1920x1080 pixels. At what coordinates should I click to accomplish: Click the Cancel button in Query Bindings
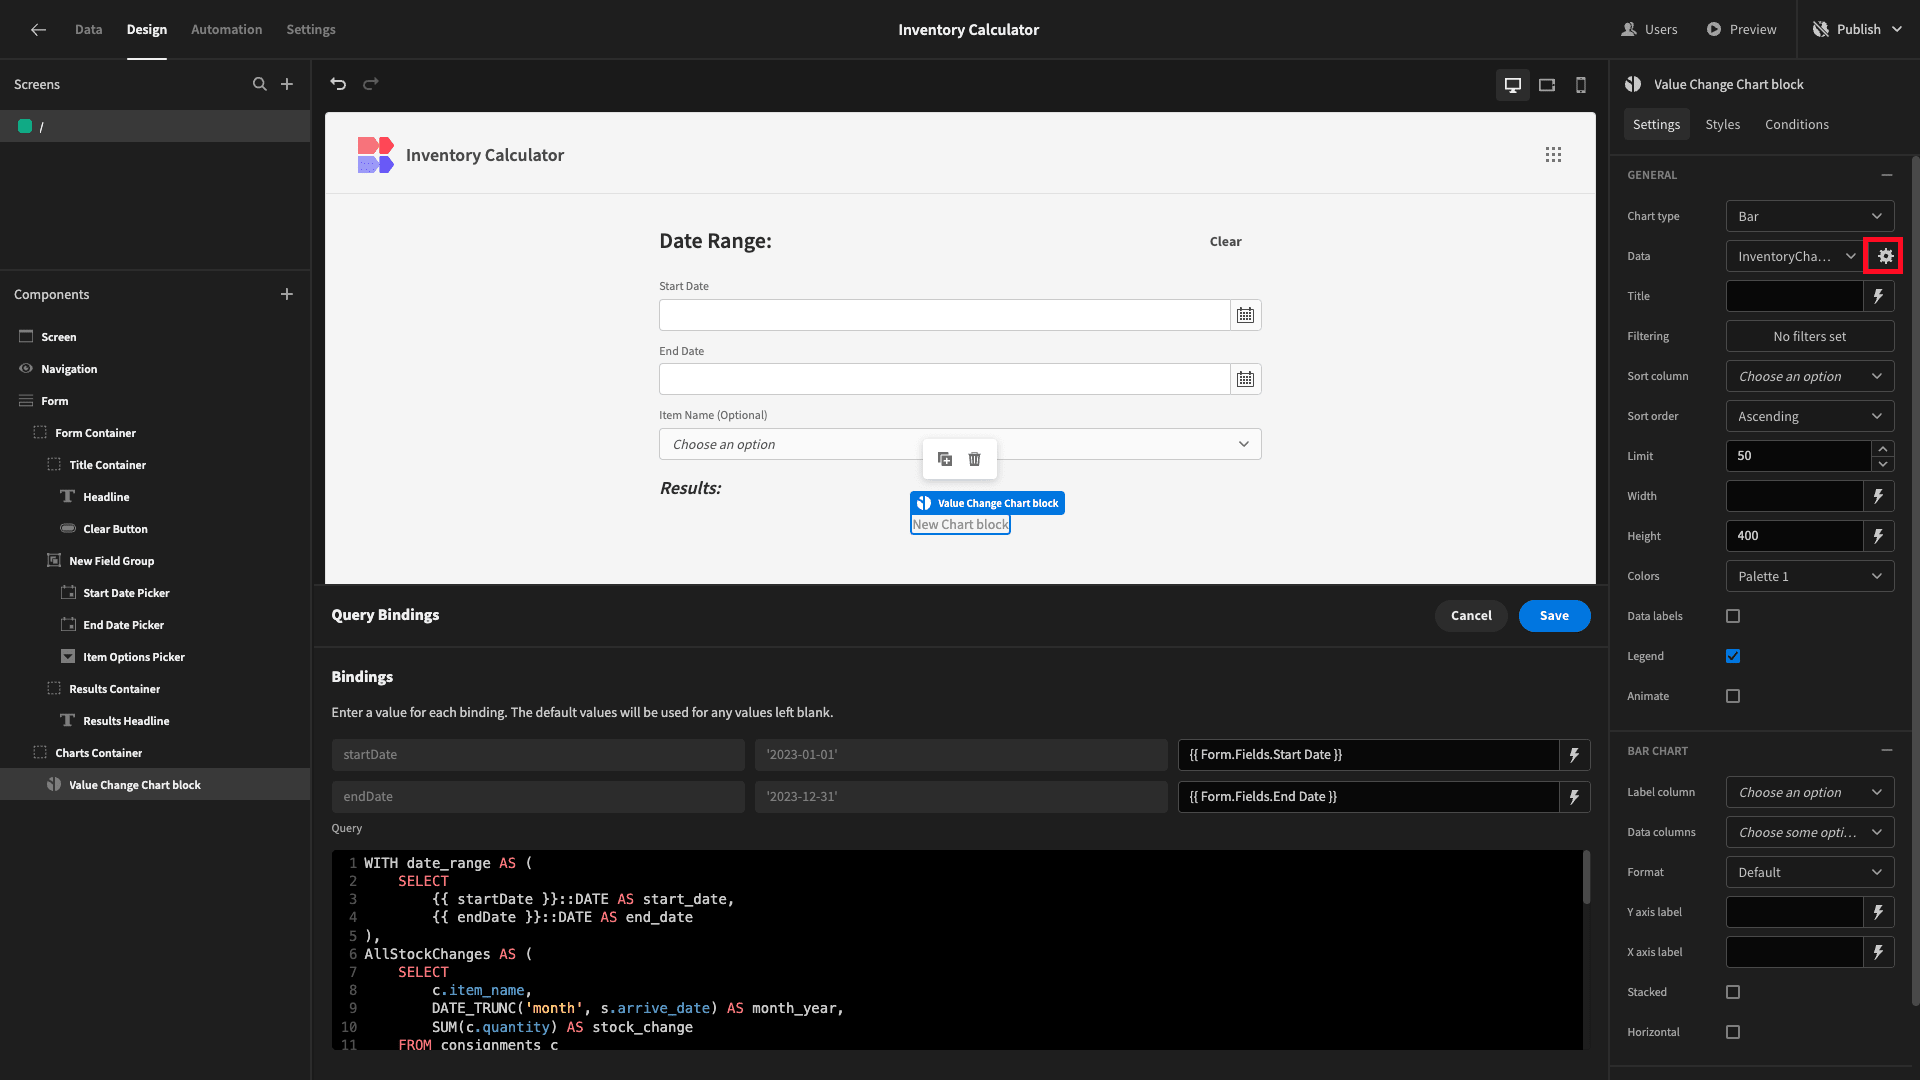(1472, 615)
